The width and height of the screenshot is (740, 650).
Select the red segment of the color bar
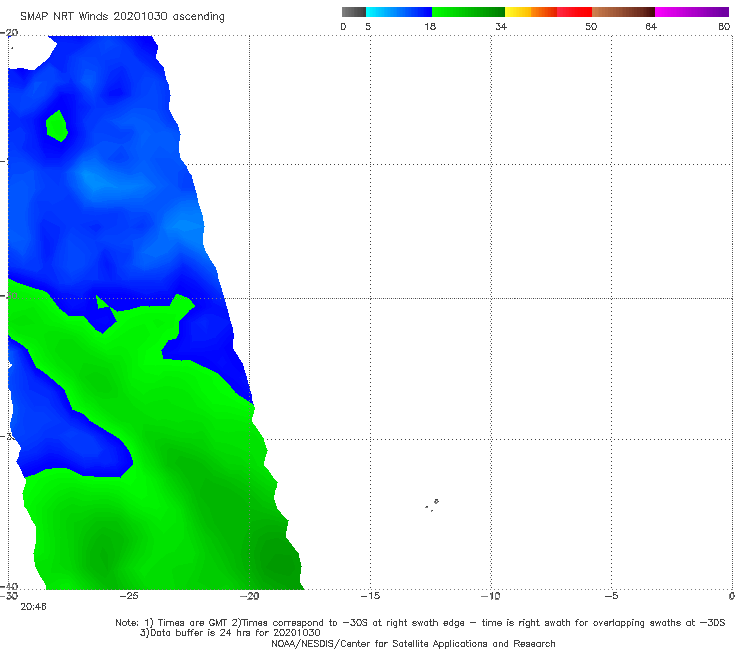pyautogui.click(x=574, y=12)
